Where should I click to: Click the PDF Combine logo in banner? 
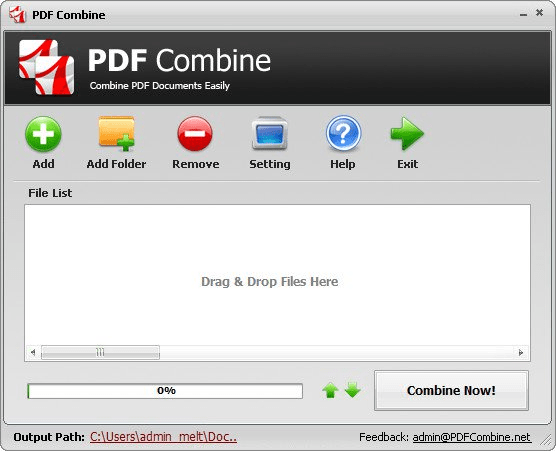[x=46, y=67]
